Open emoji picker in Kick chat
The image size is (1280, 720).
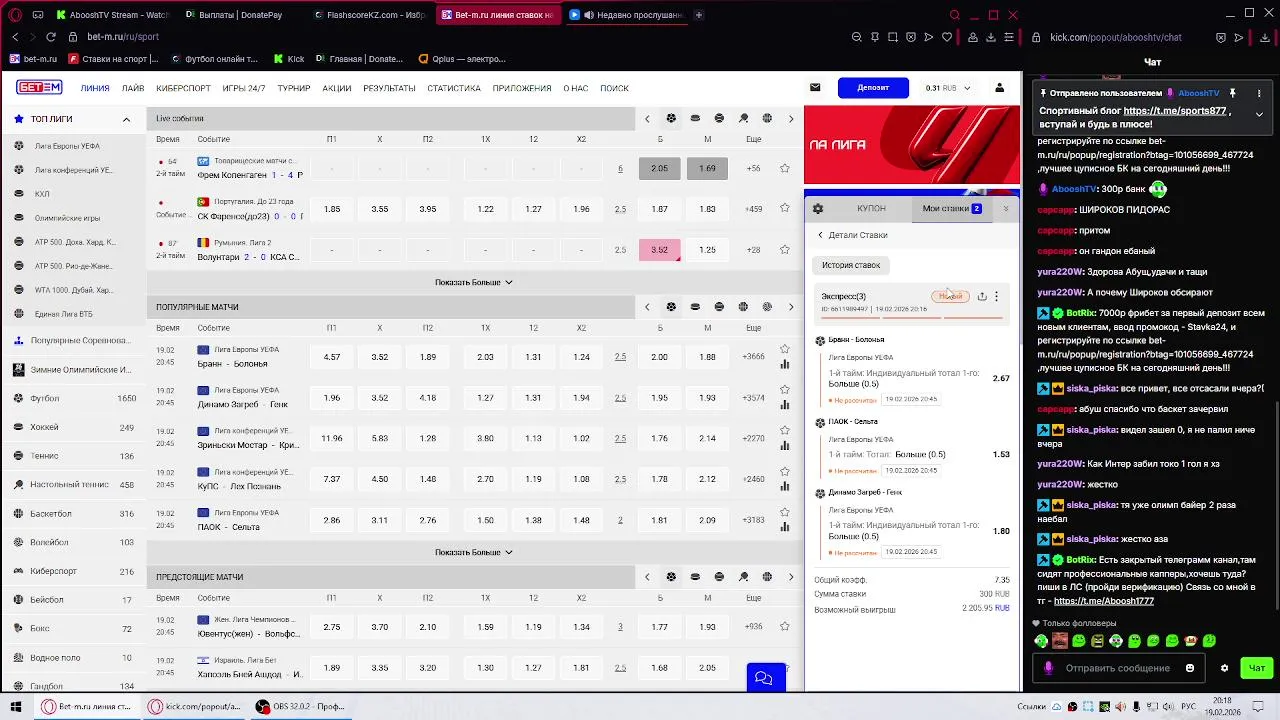pos(1190,668)
